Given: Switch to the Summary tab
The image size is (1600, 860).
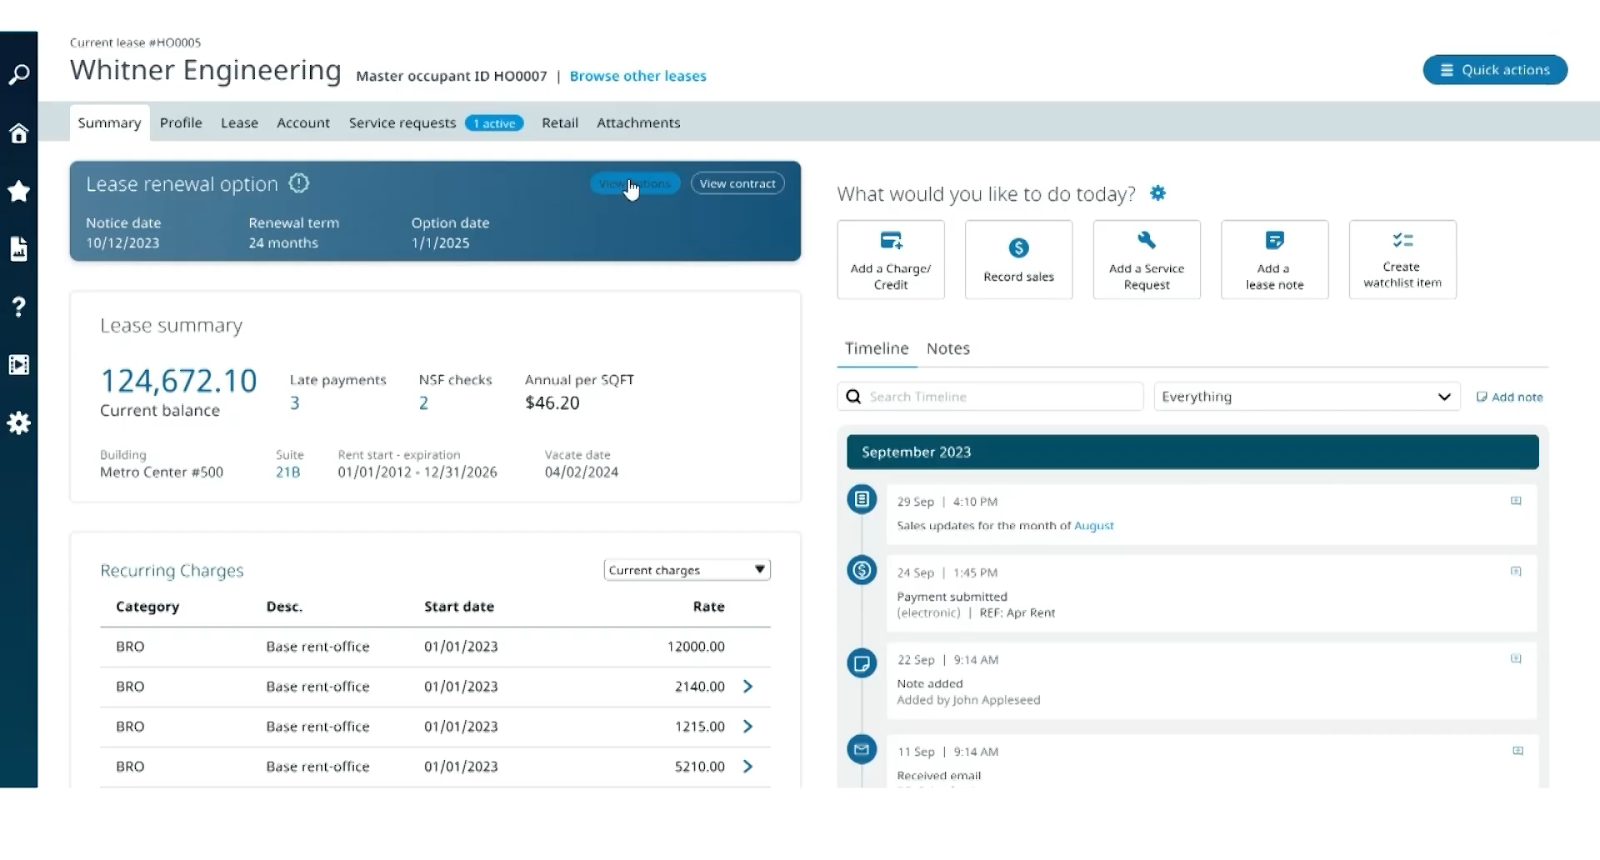Looking at the screenshot, I should (109, 123).
